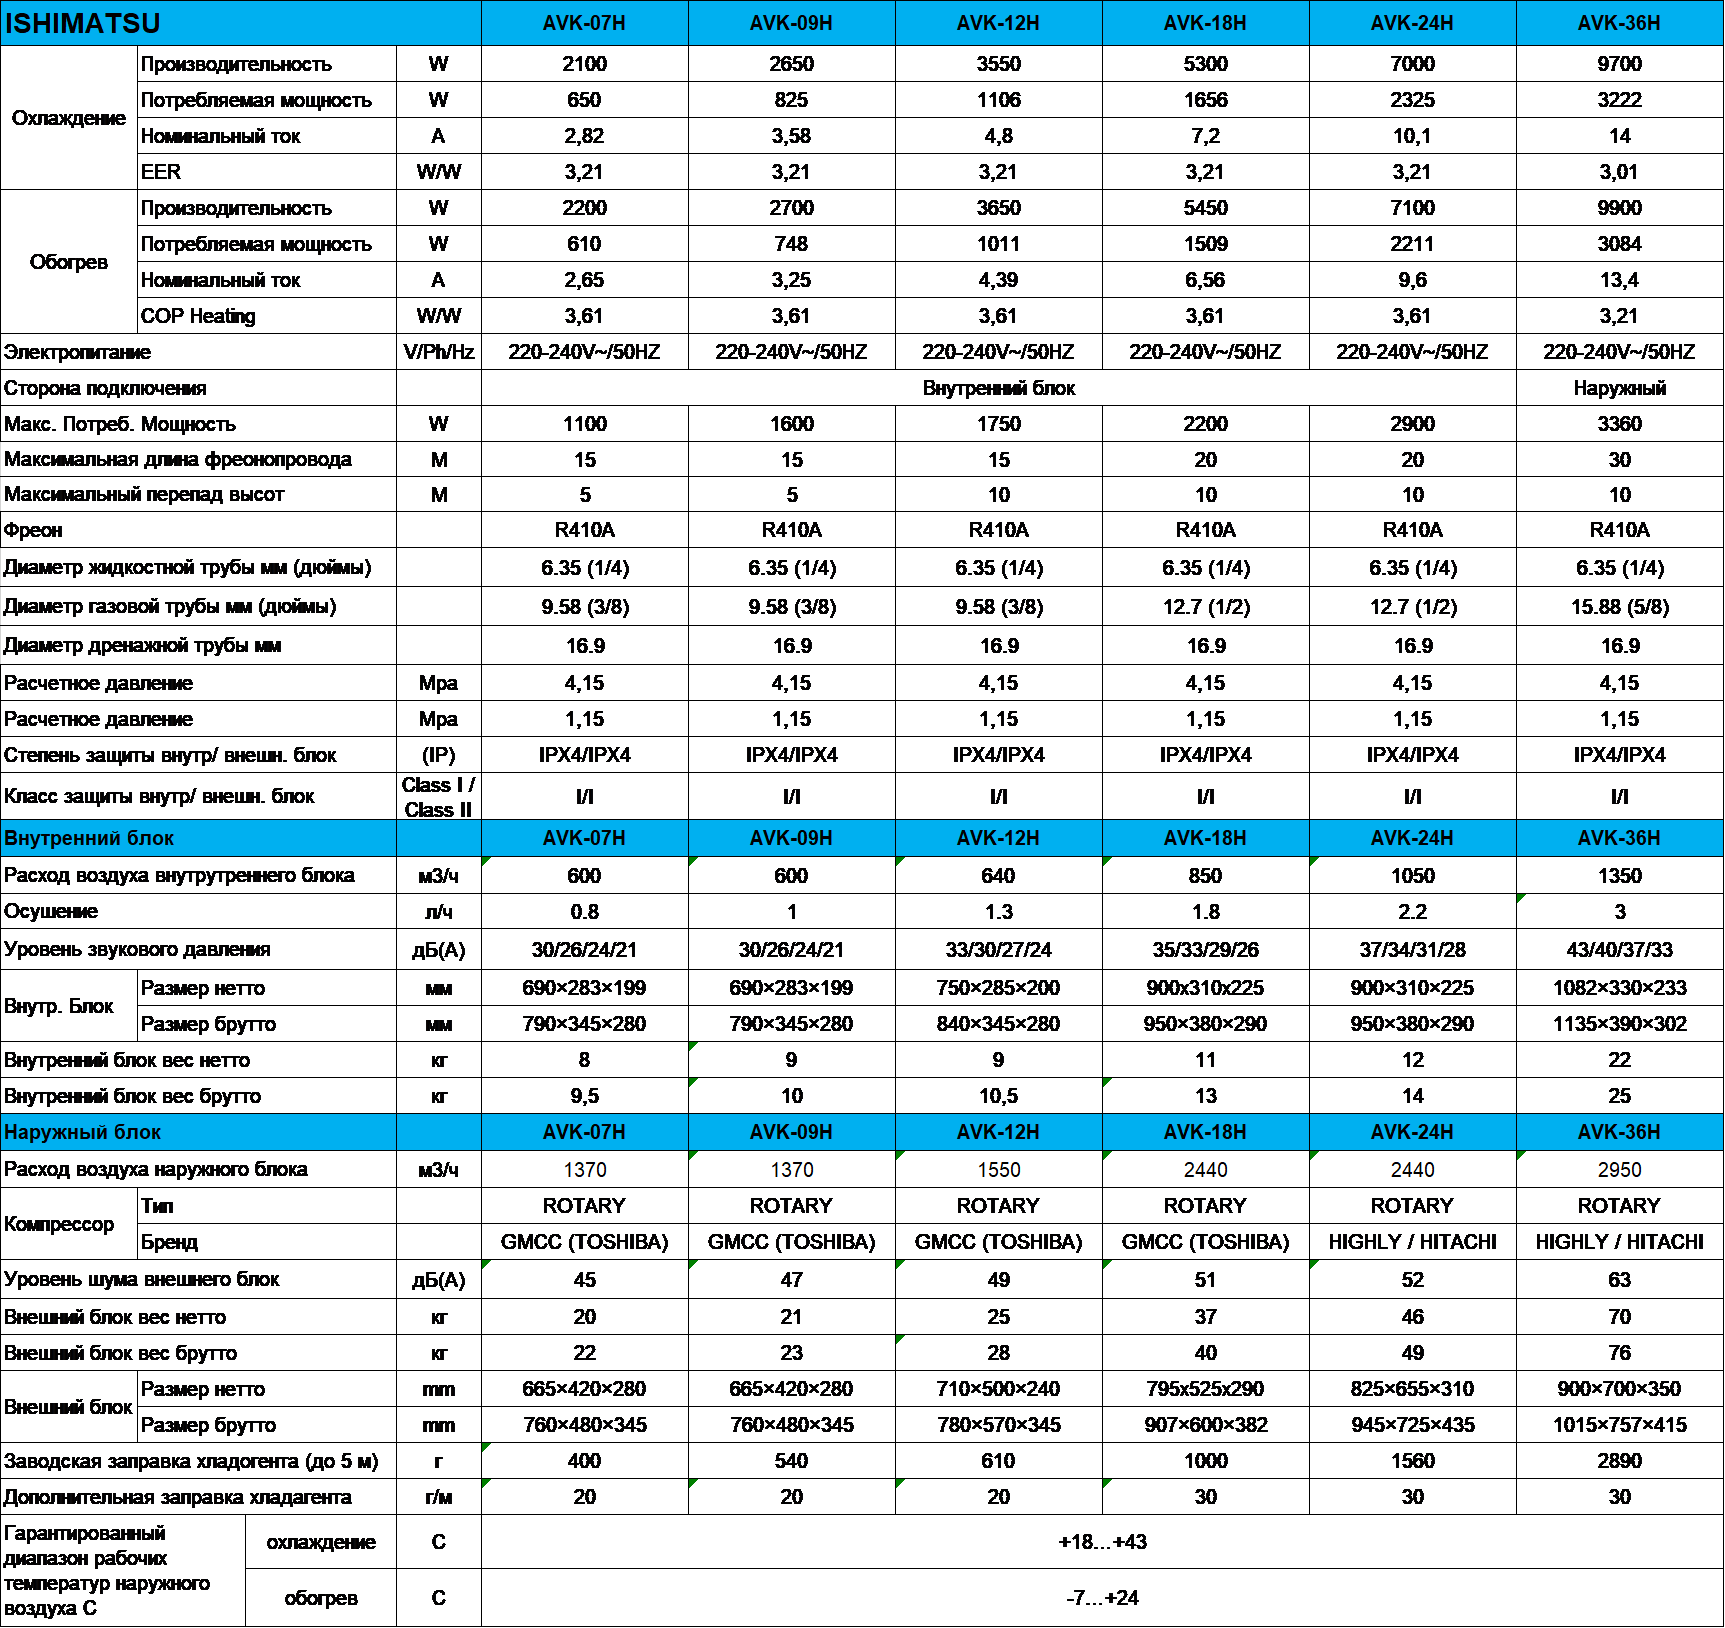Click the Внутренний блок connection side cell
Screen dimensions: 1725x1628
pyautogui.click(x=998, y=388)
